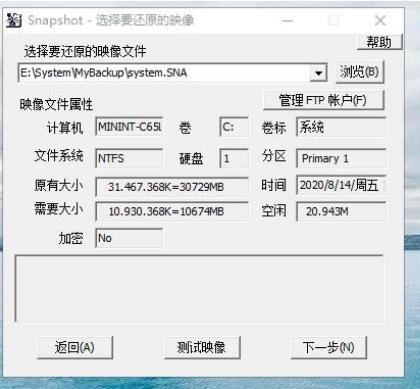Click the 文件系统 field showing NTFS
This screenshot has width=420, height=389.
(129, 158)
